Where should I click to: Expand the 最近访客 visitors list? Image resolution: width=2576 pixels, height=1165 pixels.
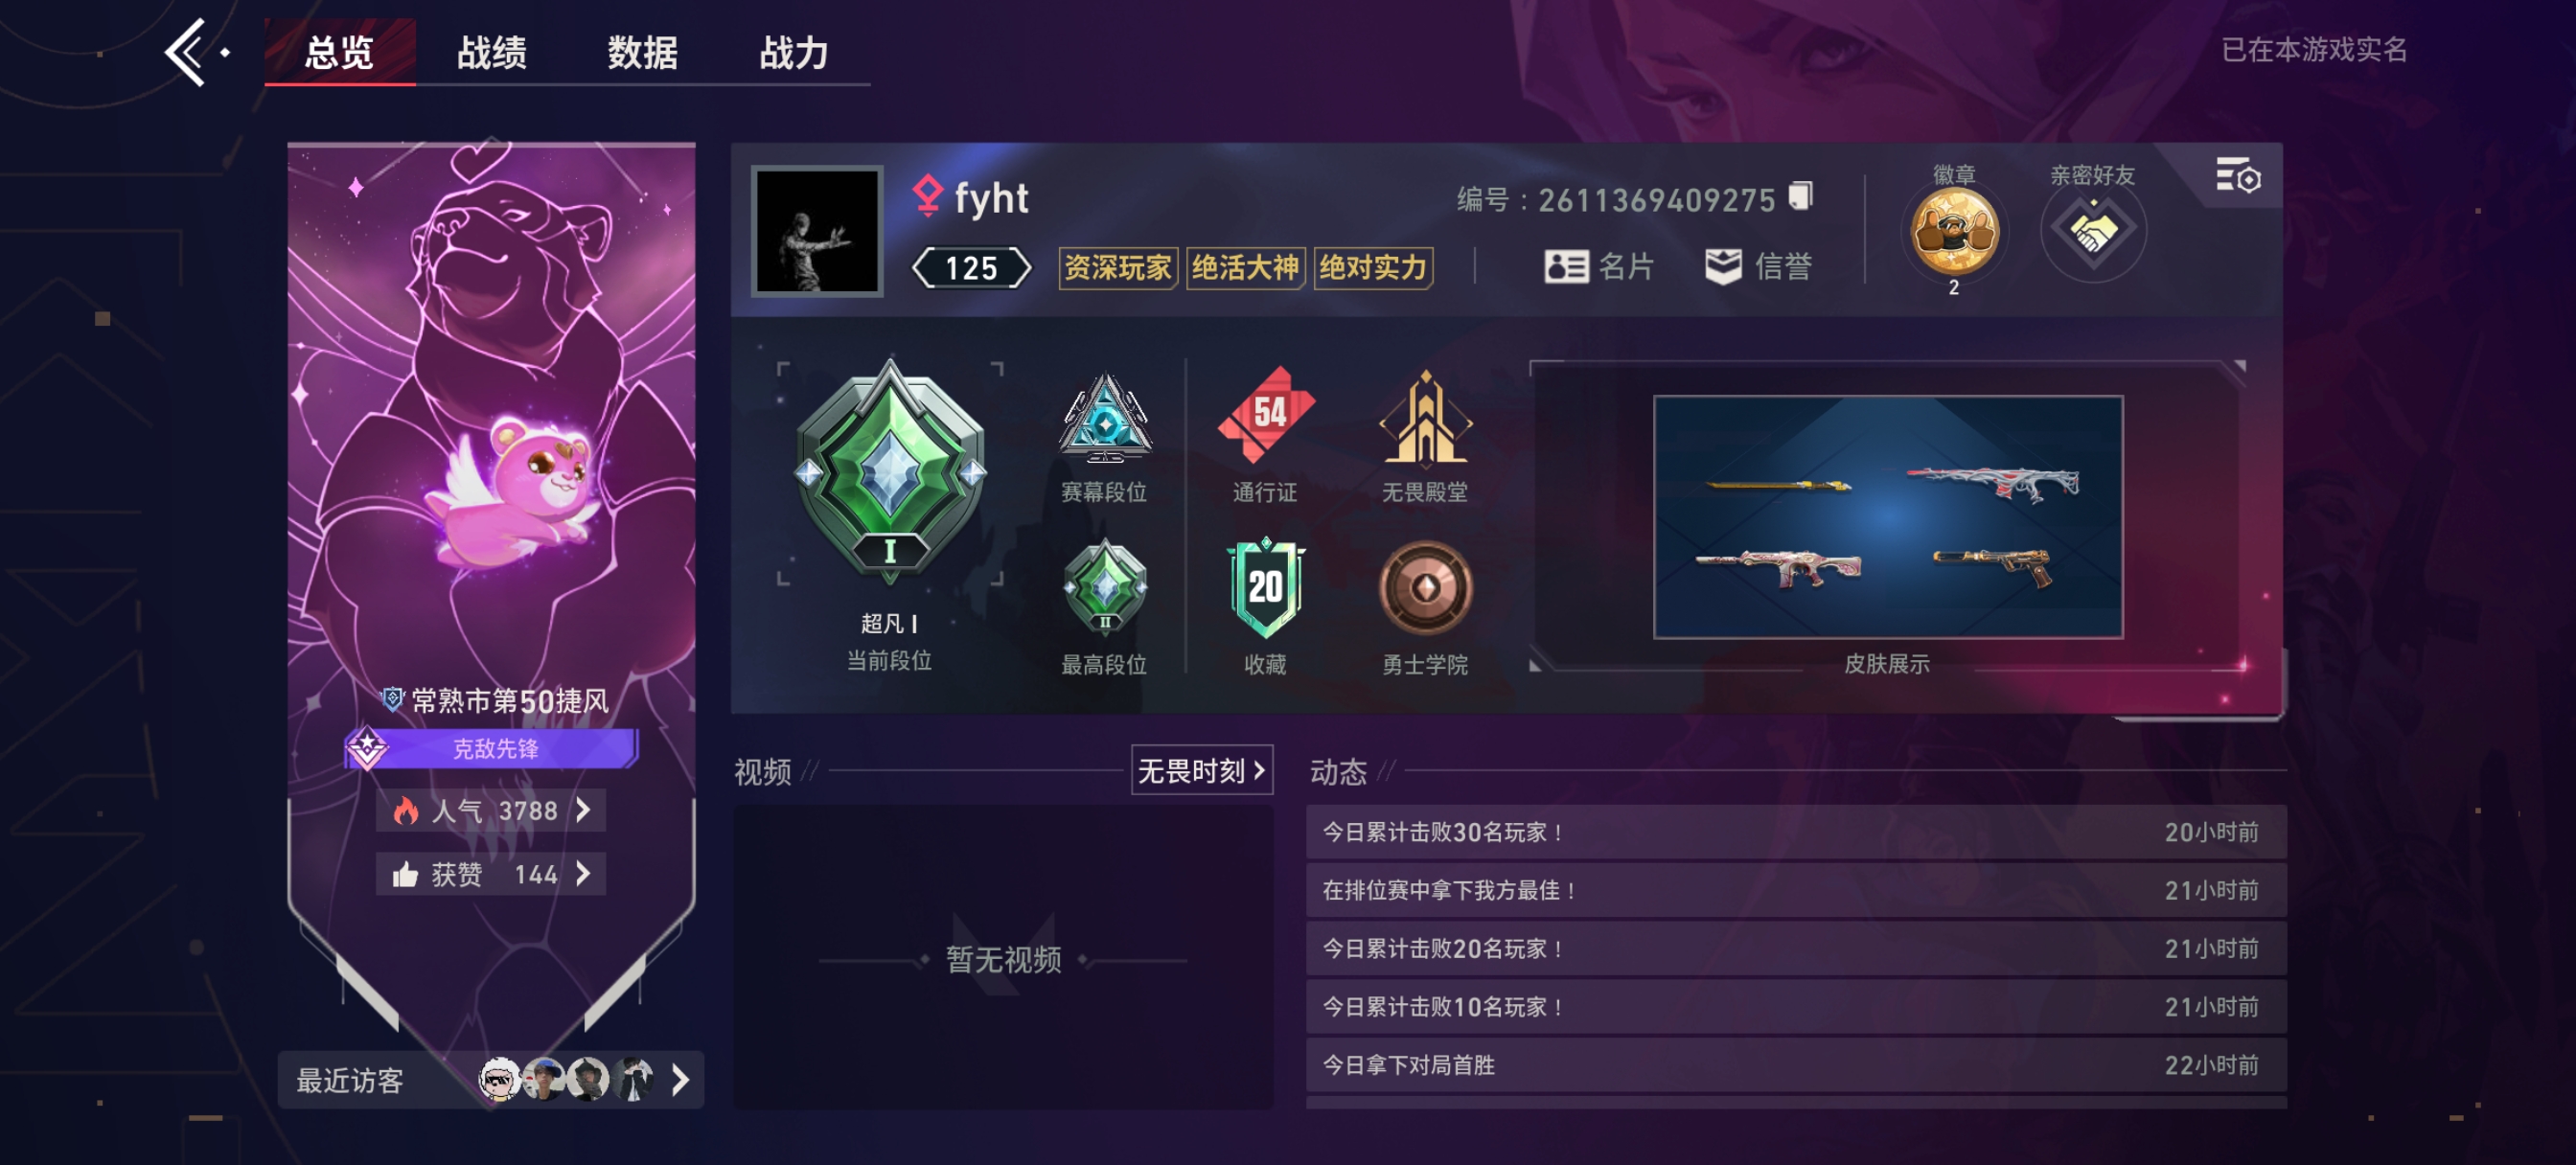click(490, 1080)
